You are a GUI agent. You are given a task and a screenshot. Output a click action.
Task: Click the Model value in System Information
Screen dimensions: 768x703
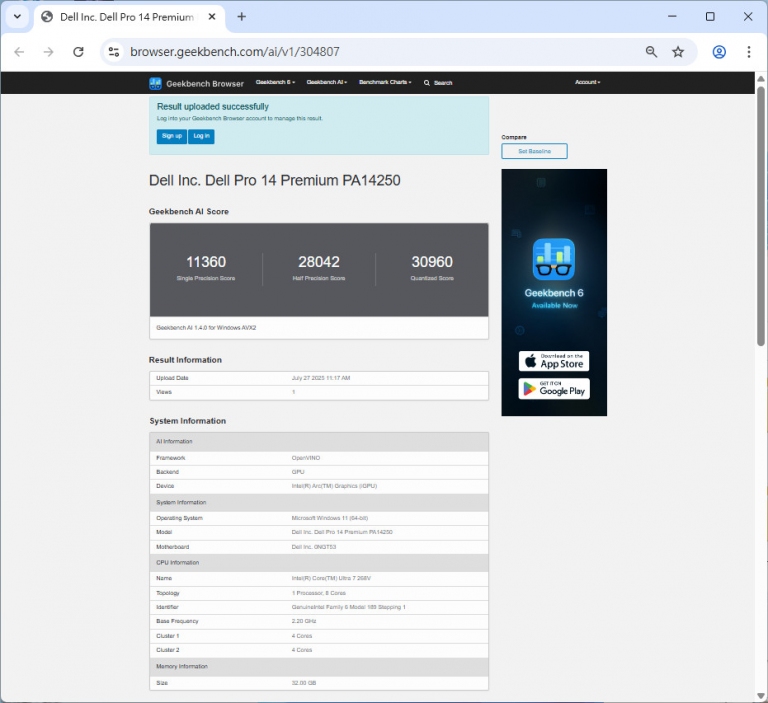tap(342, 533)
